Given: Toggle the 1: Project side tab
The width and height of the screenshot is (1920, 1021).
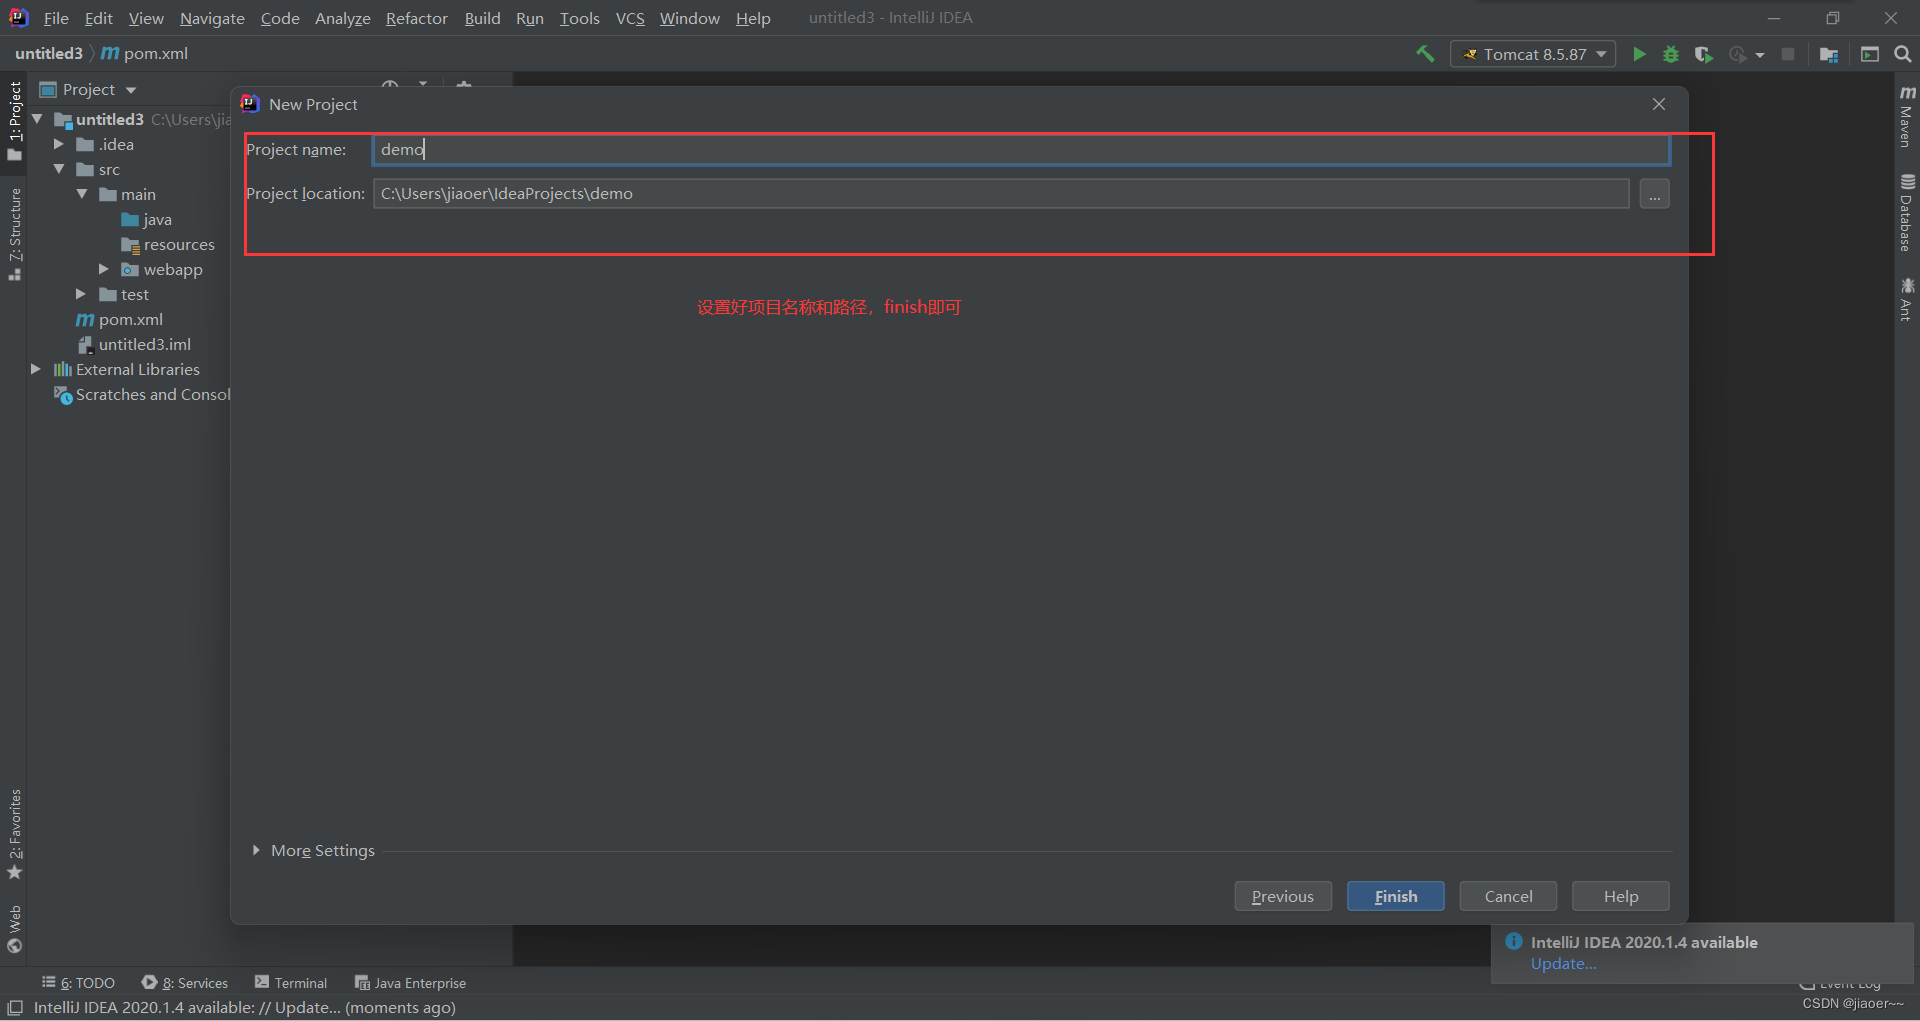Looking at the screenshot, I should click(14, 120).
